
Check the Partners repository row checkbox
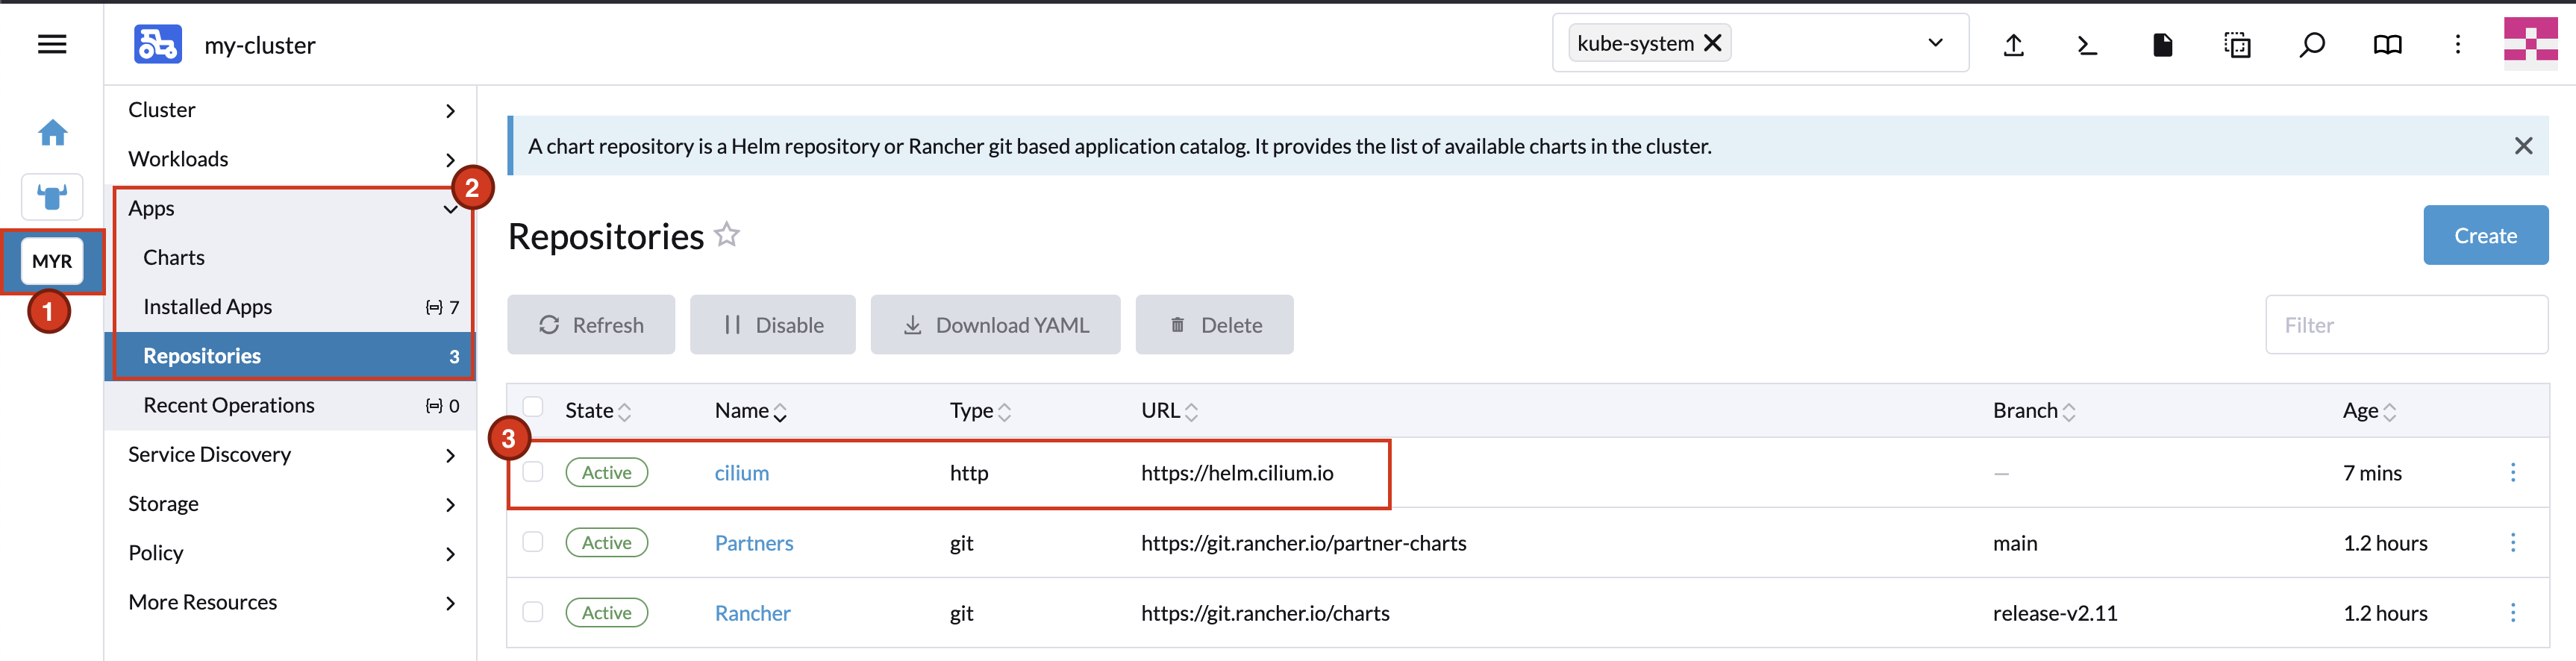tap(533, 541)
